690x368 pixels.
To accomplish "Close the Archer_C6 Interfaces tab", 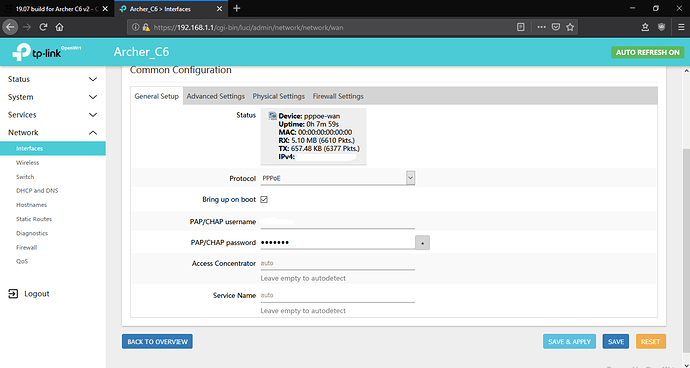I will click(219, 9).
